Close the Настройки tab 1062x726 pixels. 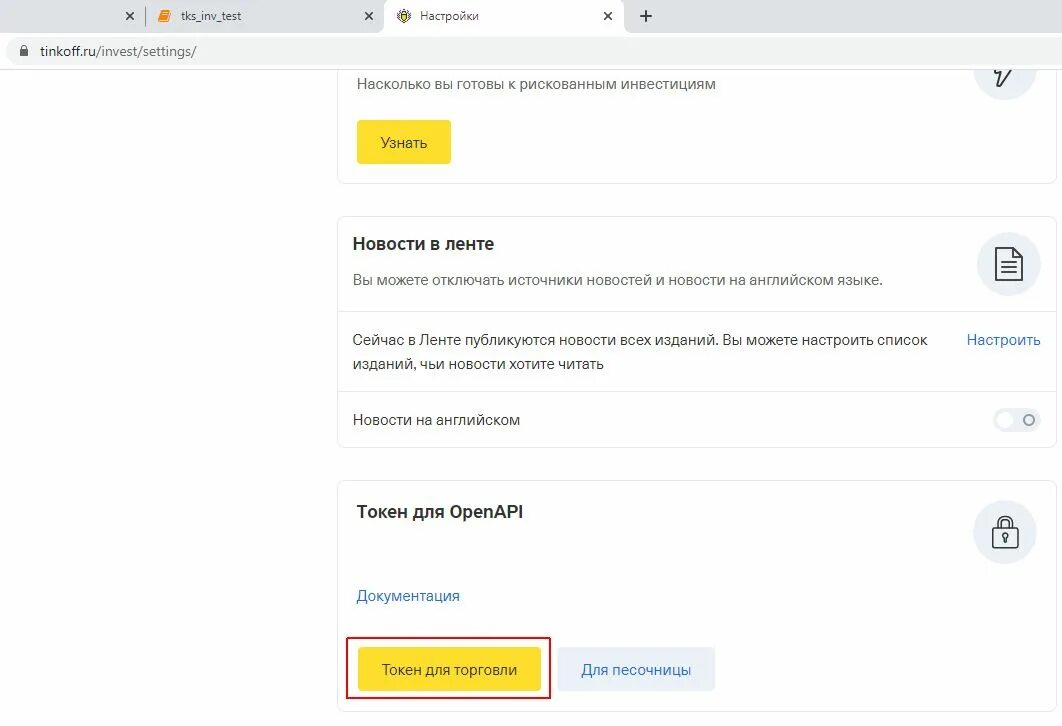(x=608, y=16)
